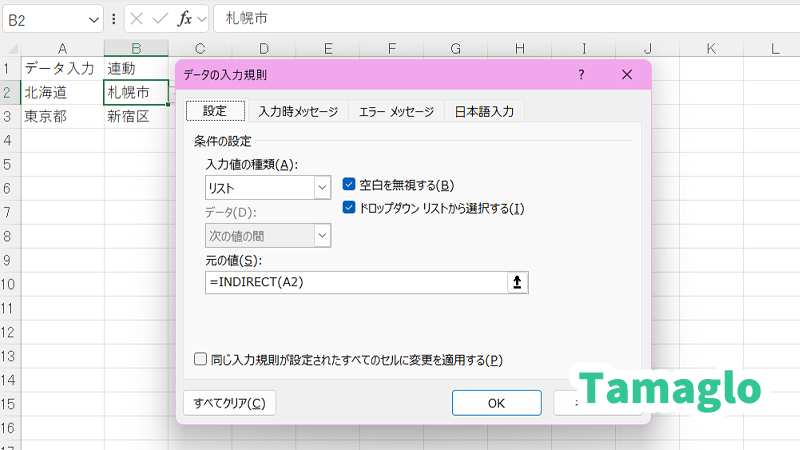This screenshot has width=800, height=450.
Task: Open the 日本語入力 tab
Action: click(484, 112)
